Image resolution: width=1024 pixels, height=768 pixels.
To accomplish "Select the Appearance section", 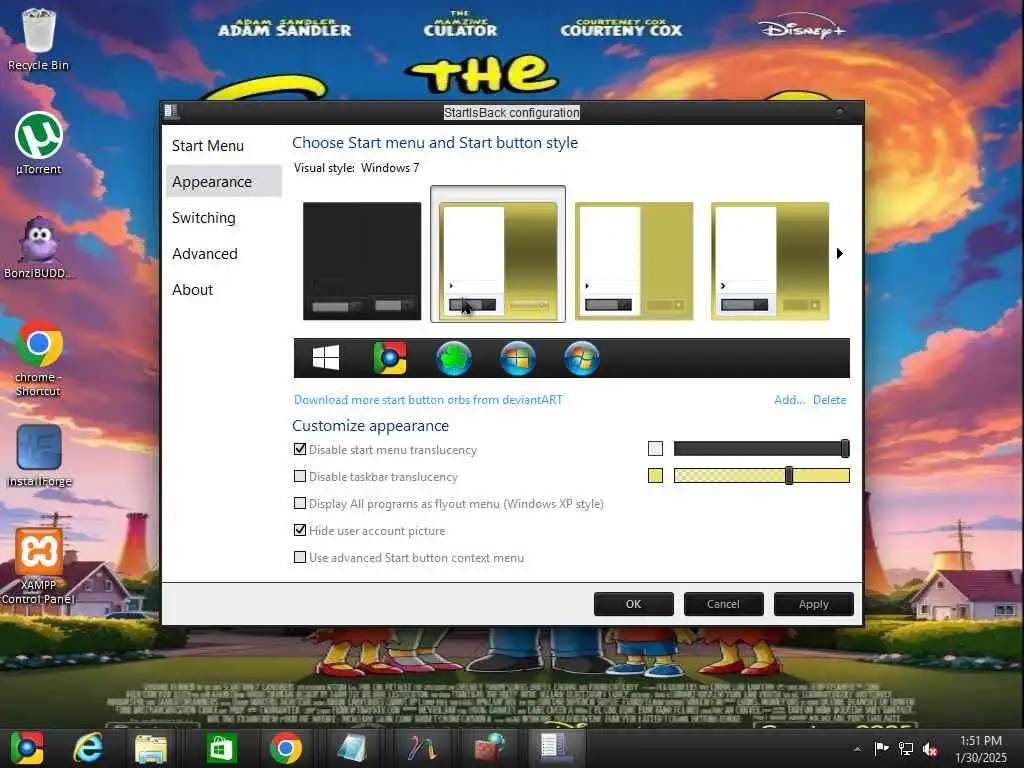I will 224,182.
